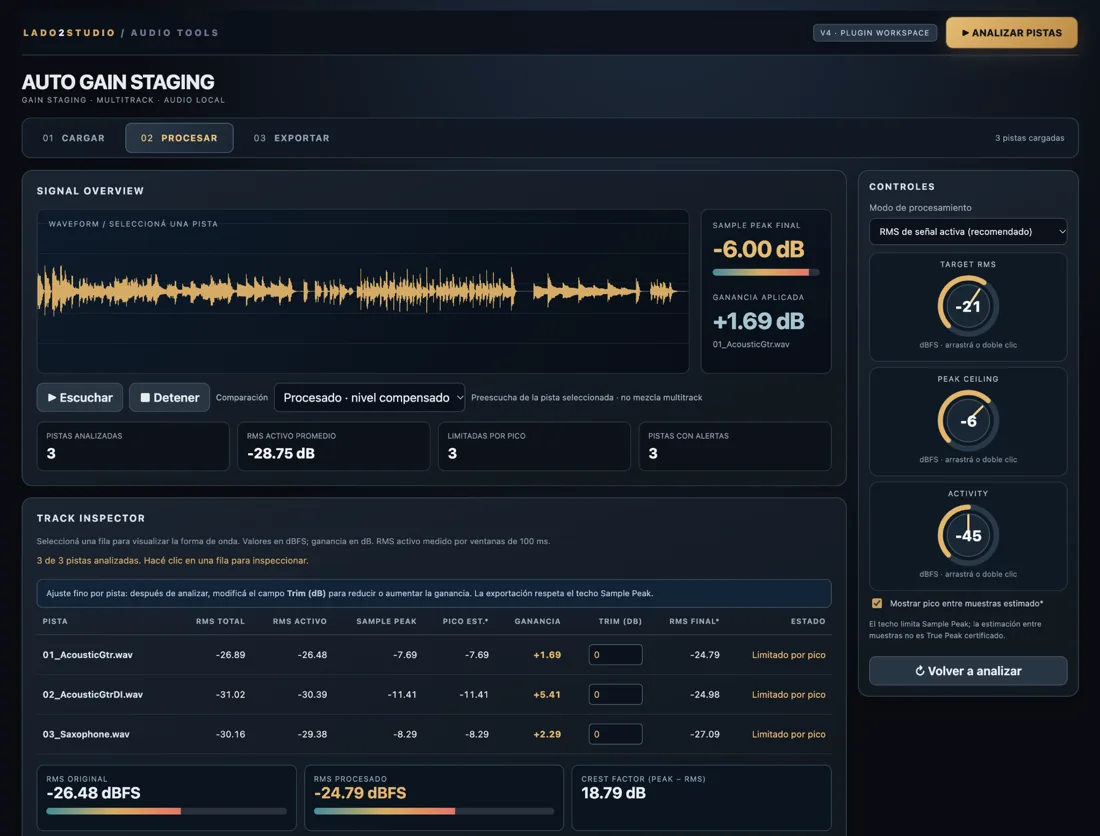Click the Activity threshold knob

coord(968,535)
